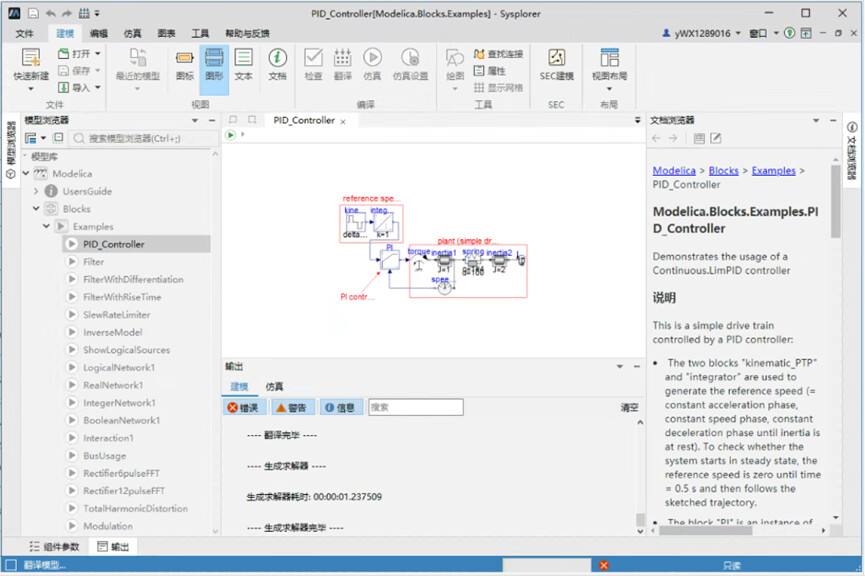Click the output panel 搜索 field
The image size is (865, 576).
click(x=415, y=407)
